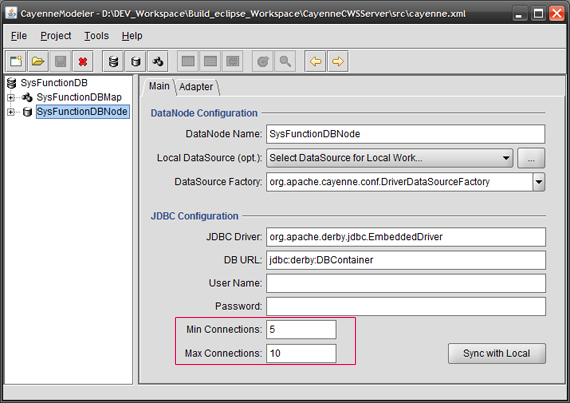Click the forward arrow navigation icon
The image size is (570, 403).
(x=338, y=61)
